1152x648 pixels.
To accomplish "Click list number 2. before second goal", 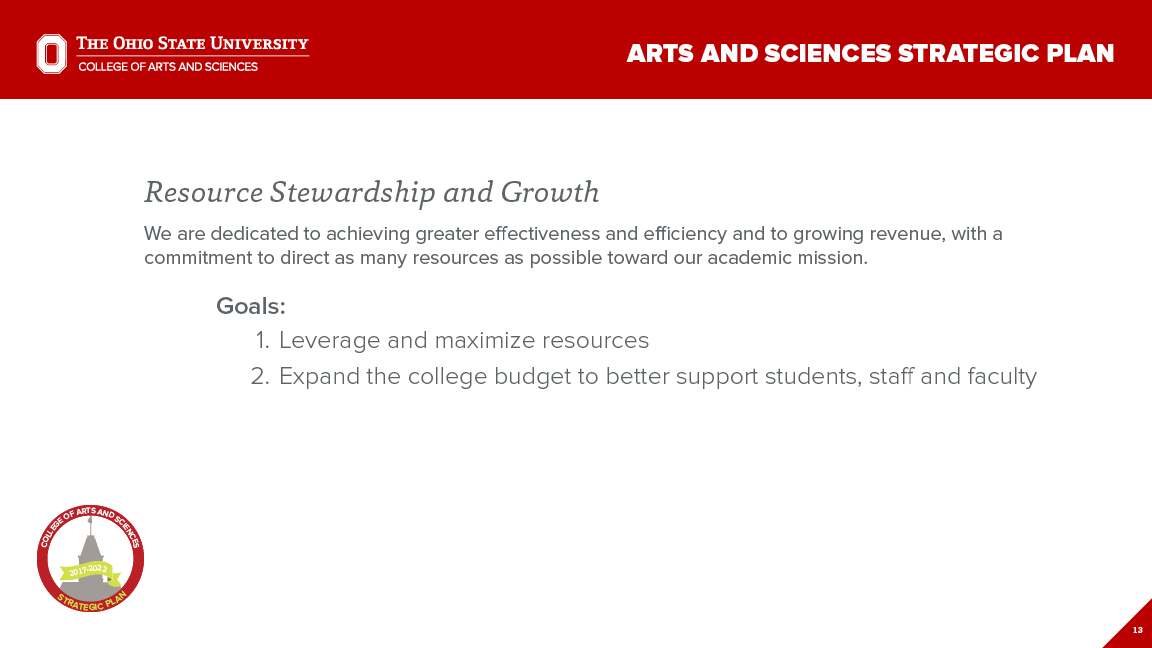I will 260,376.
